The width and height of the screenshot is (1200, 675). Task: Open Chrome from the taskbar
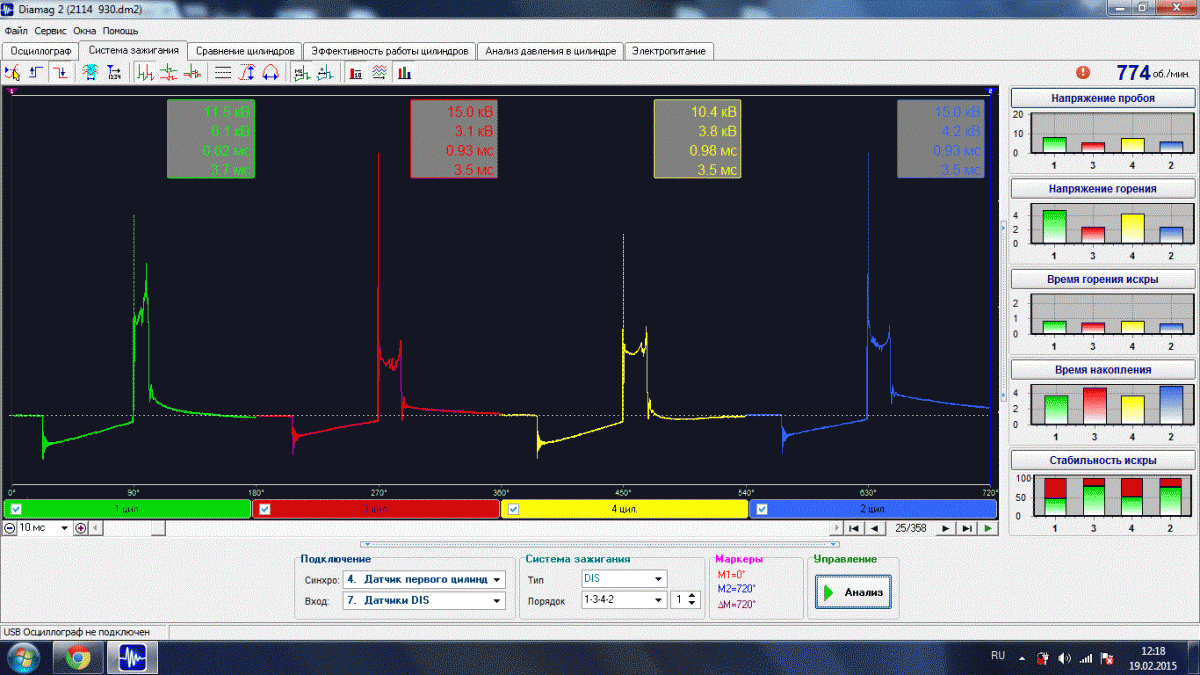tap(78, 657)
